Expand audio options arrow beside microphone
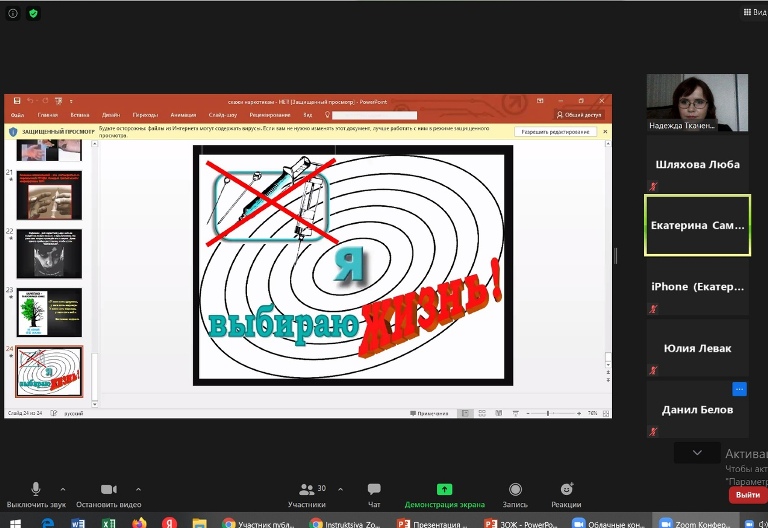 (x=66, y=489)
